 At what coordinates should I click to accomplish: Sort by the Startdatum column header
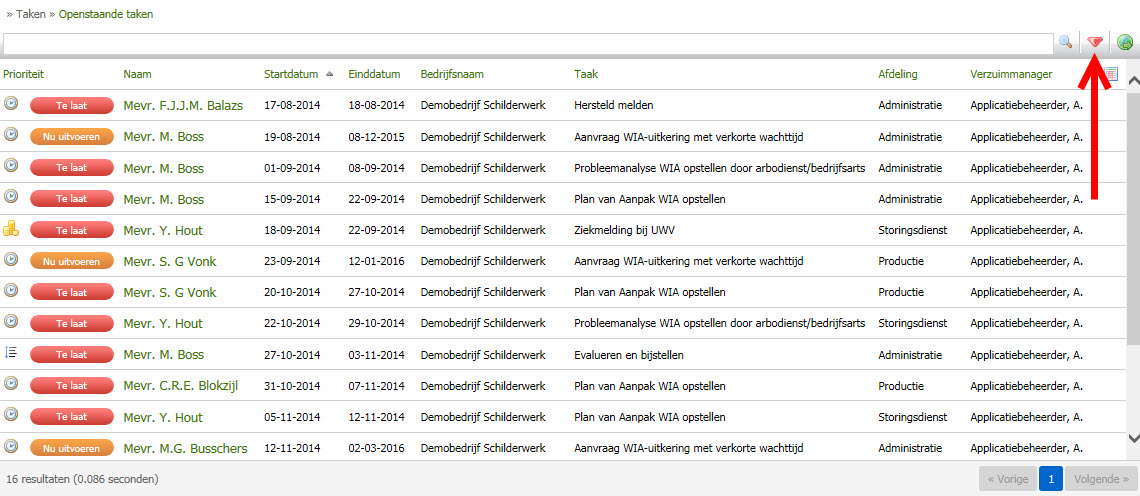coord(291,74)
